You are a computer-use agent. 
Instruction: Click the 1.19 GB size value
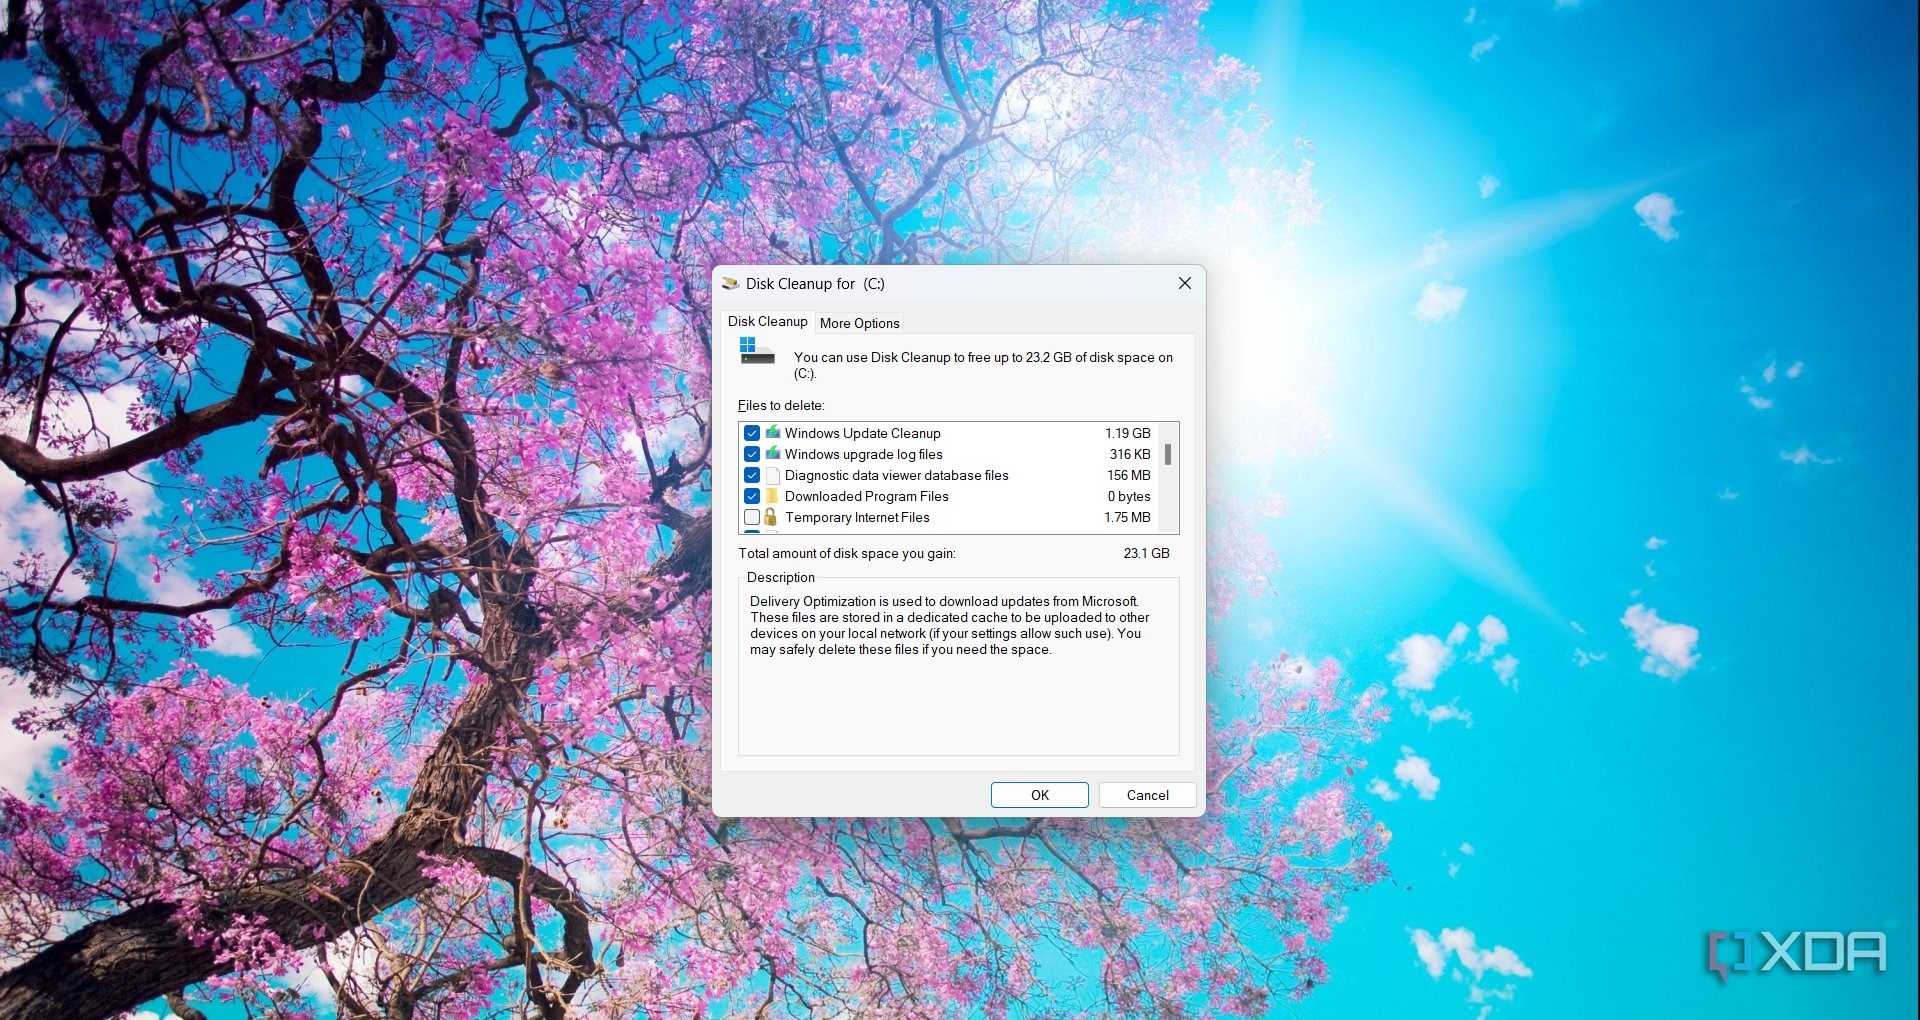coord(1127,433)
